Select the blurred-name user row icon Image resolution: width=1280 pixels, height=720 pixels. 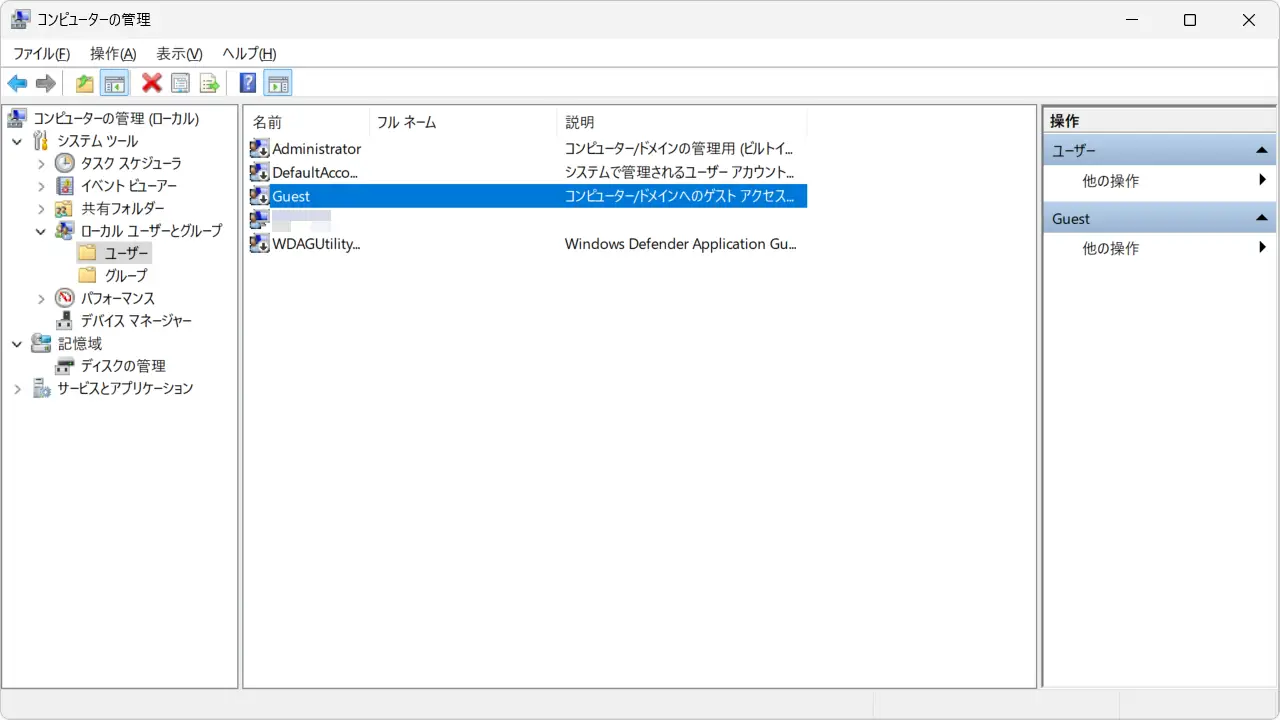pos(259,220)
